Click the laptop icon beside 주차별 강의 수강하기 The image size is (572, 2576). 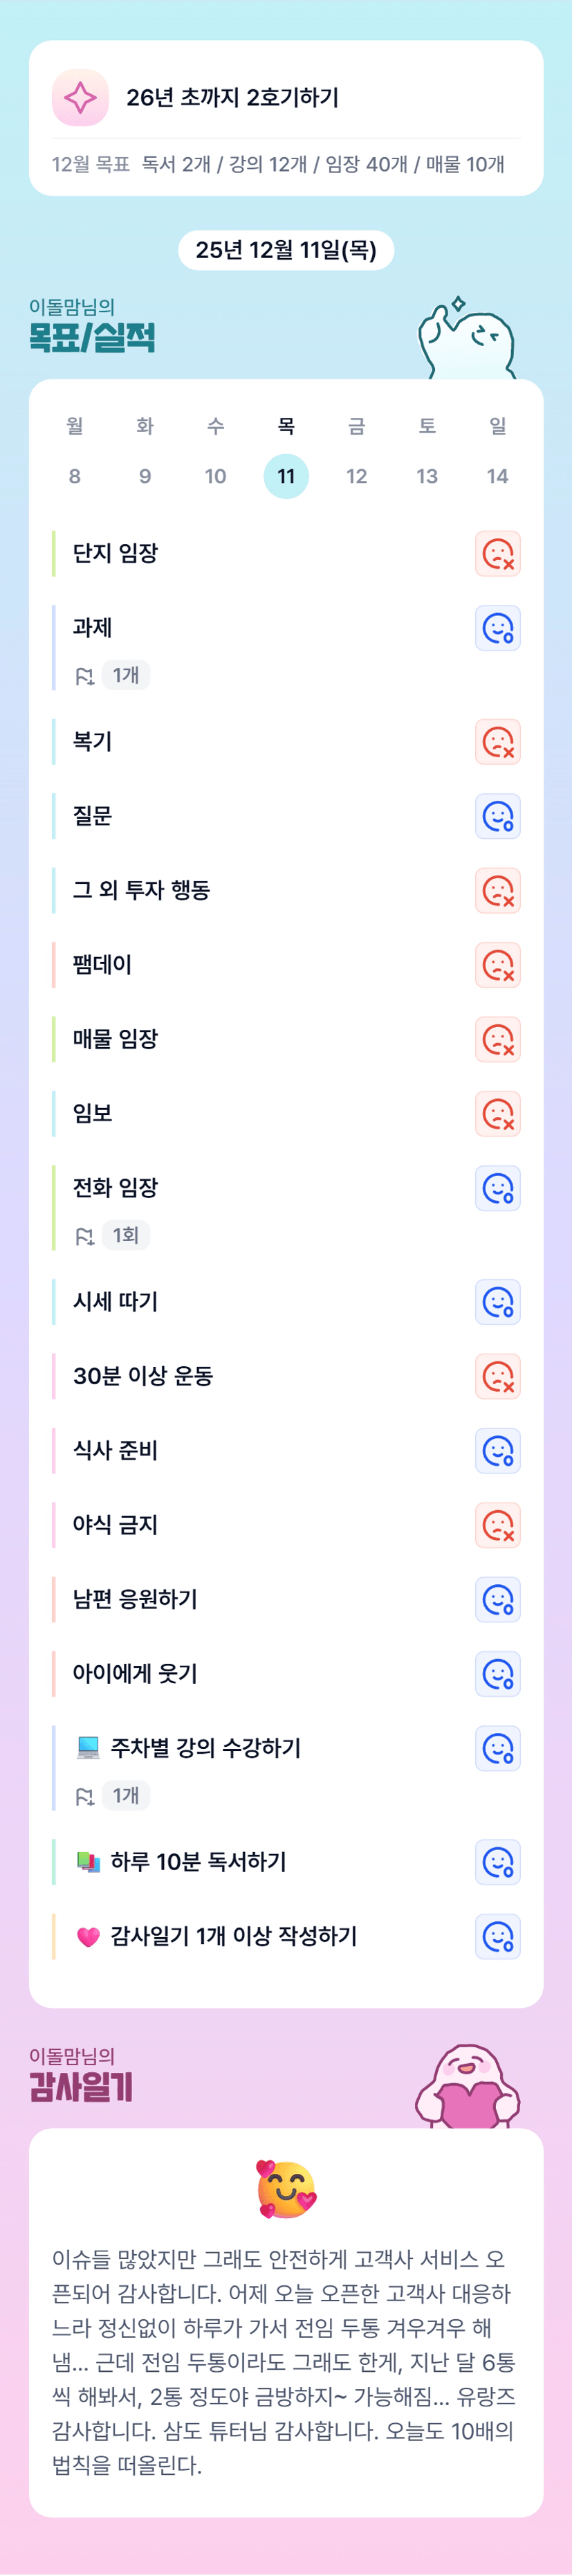pos(88,1748)
